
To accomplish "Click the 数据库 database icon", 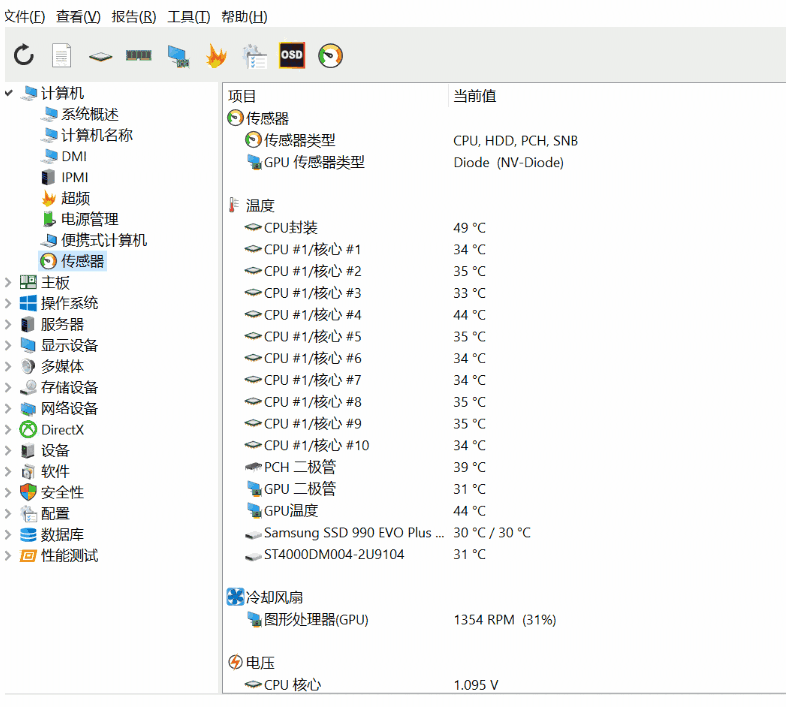I will (28, 535).
